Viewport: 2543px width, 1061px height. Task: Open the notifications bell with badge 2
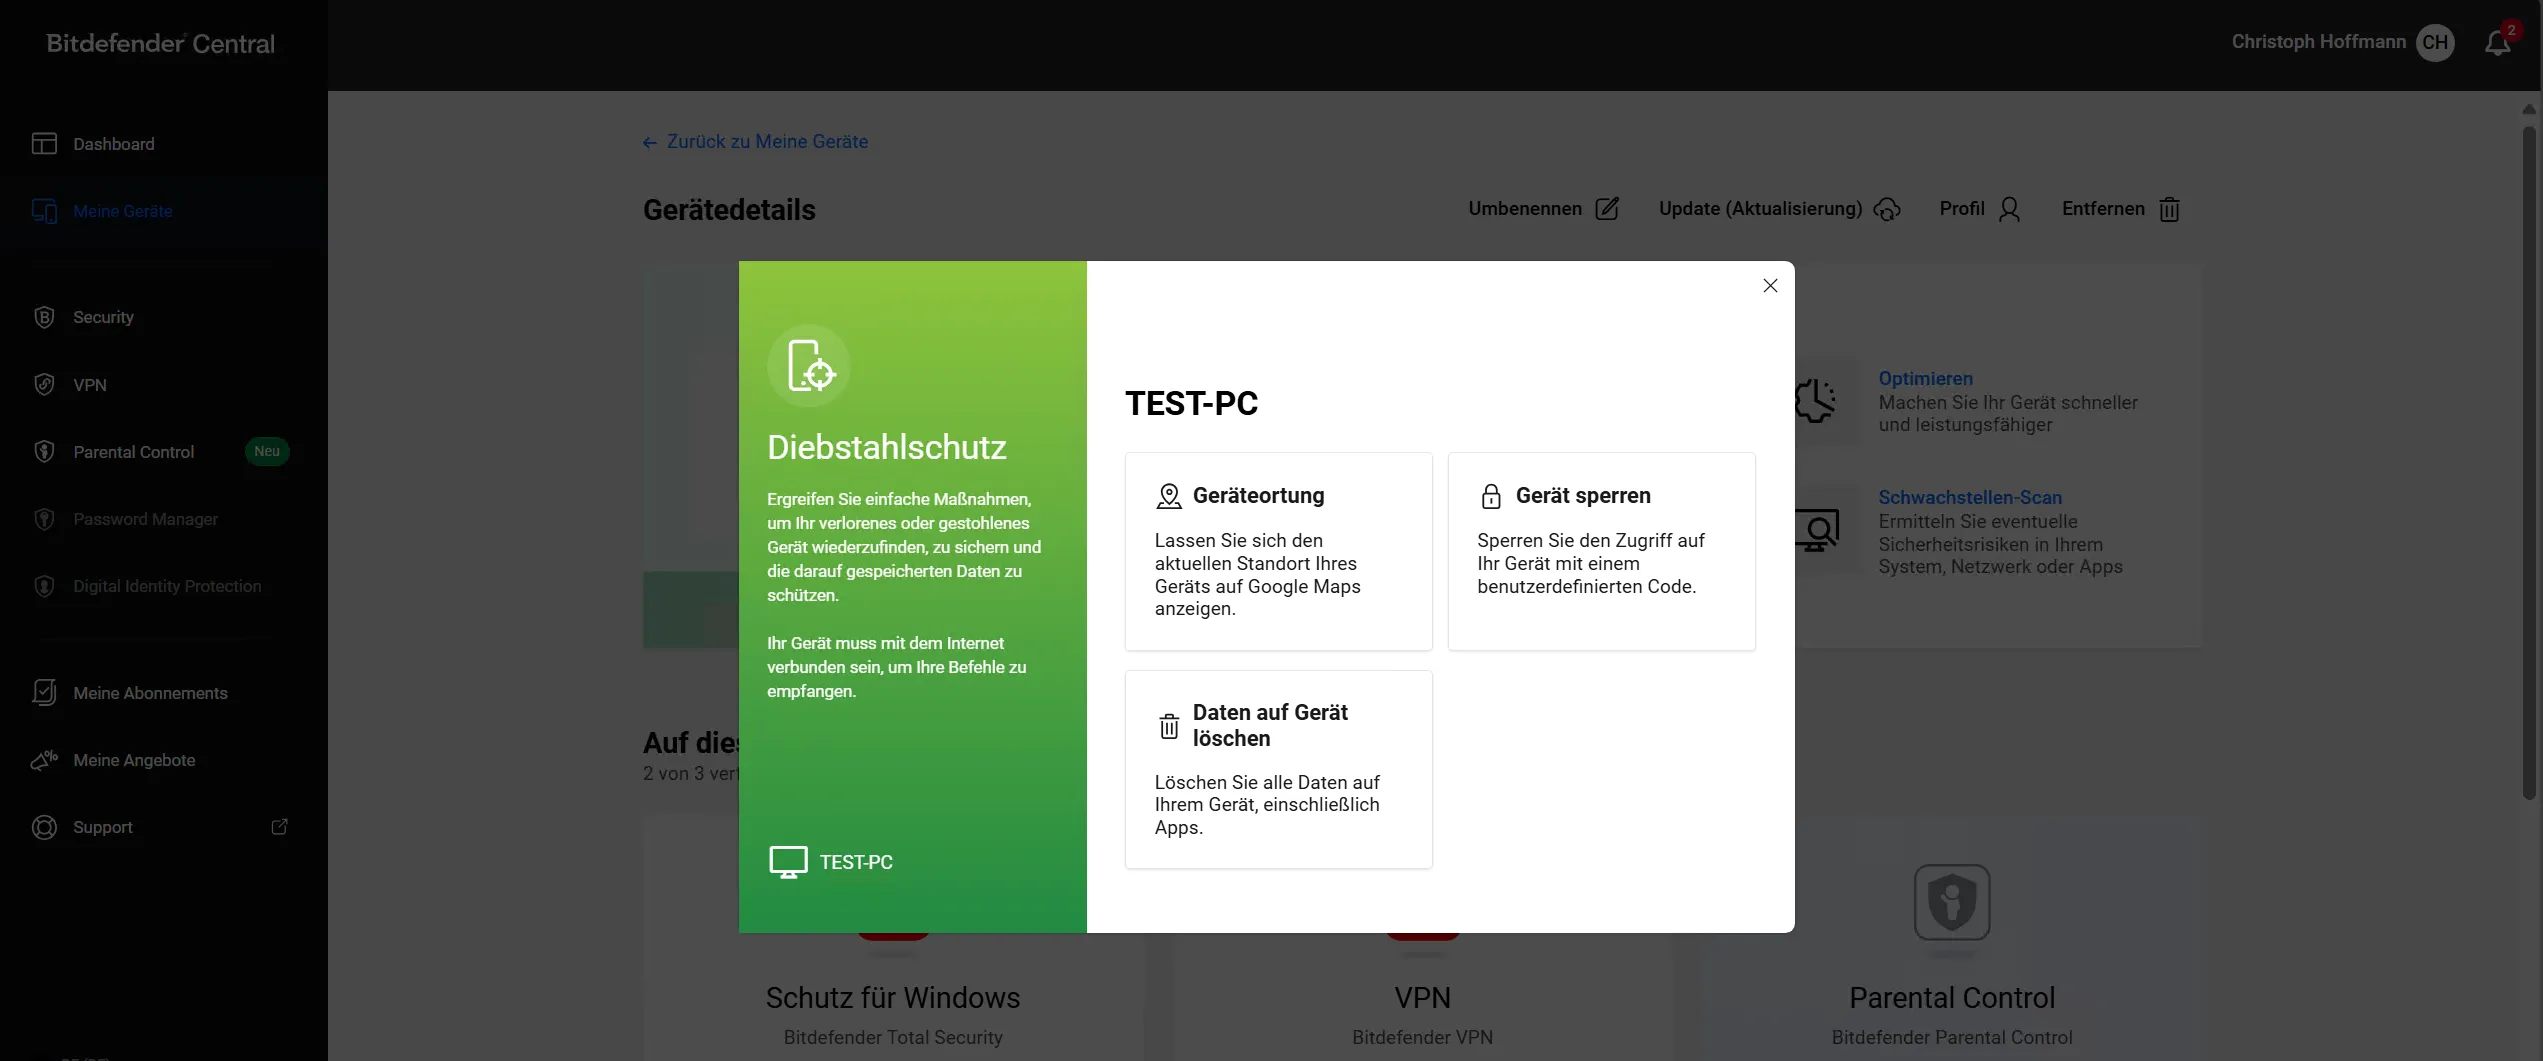[x=2497, y=42]
